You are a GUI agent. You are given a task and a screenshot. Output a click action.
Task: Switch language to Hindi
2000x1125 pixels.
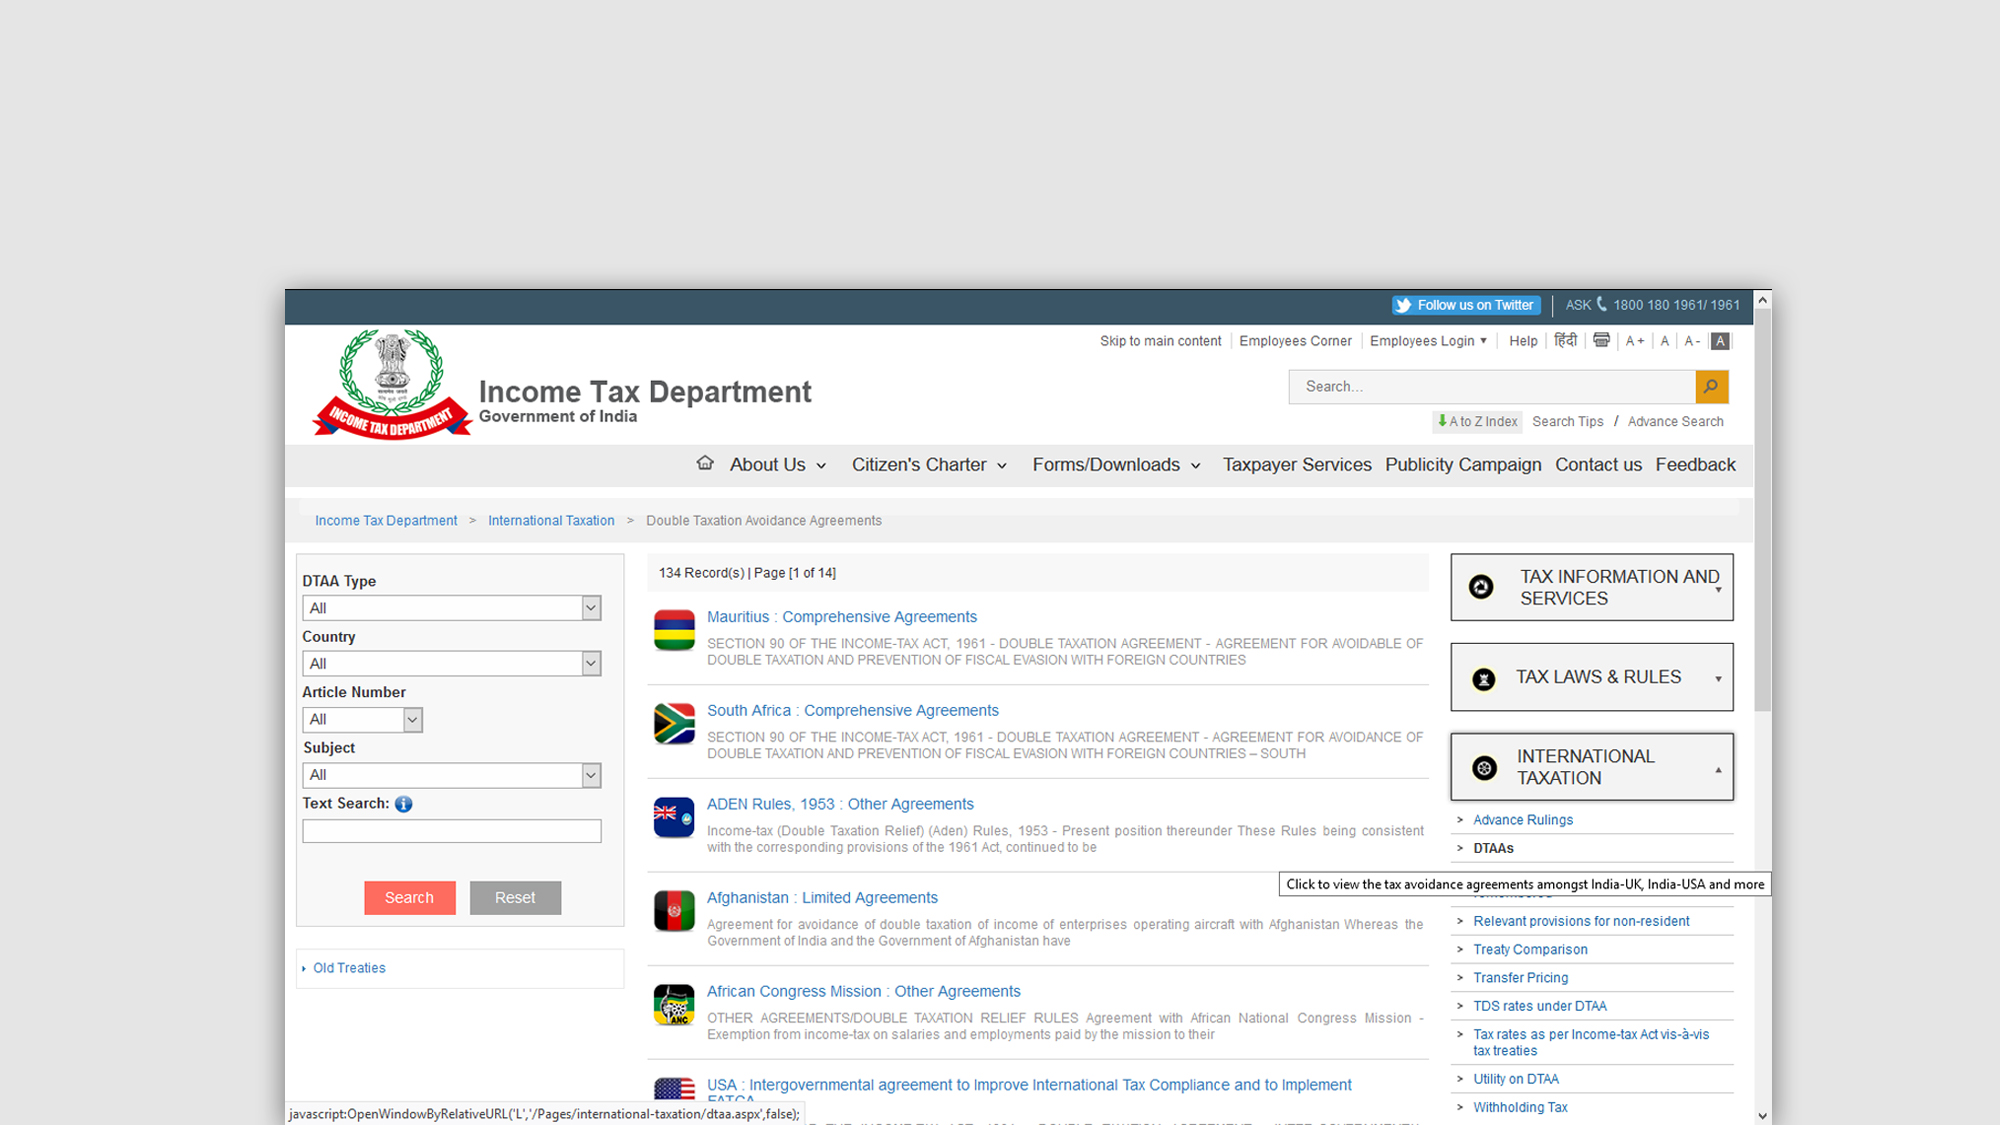point(1565,341)
